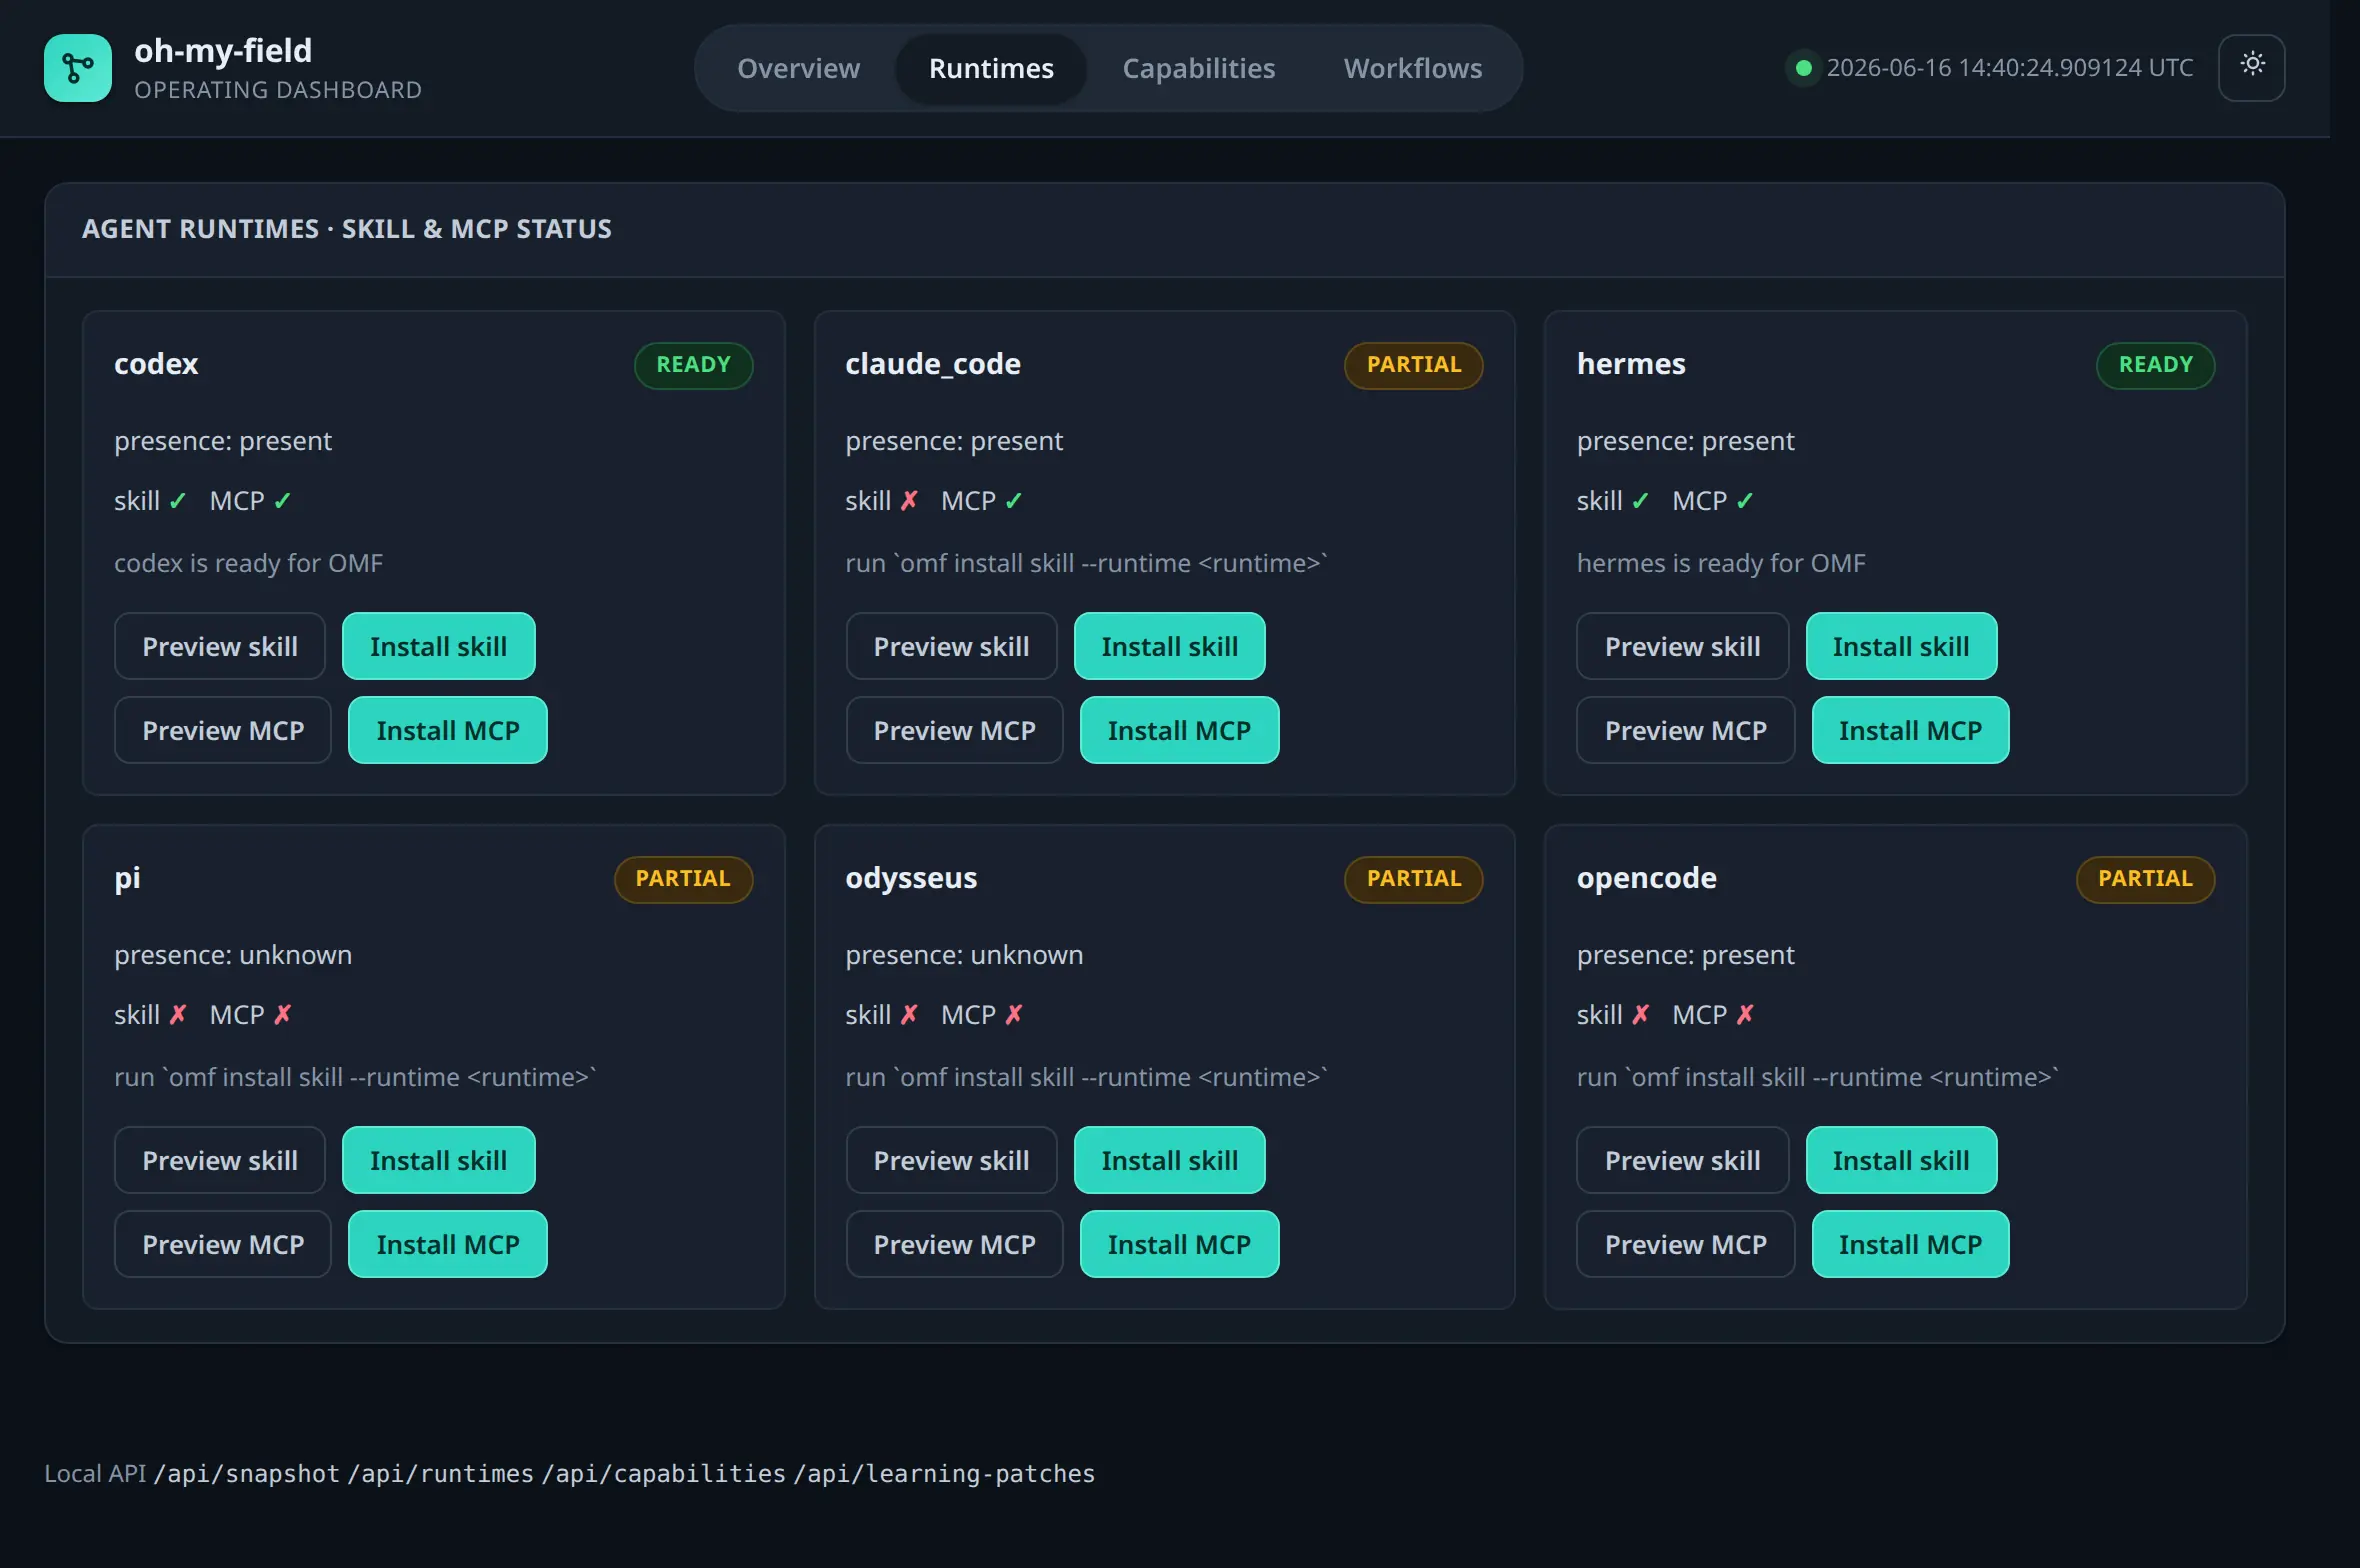
Task: Click the oh-my-field logo icon
Action: point(78,68)
